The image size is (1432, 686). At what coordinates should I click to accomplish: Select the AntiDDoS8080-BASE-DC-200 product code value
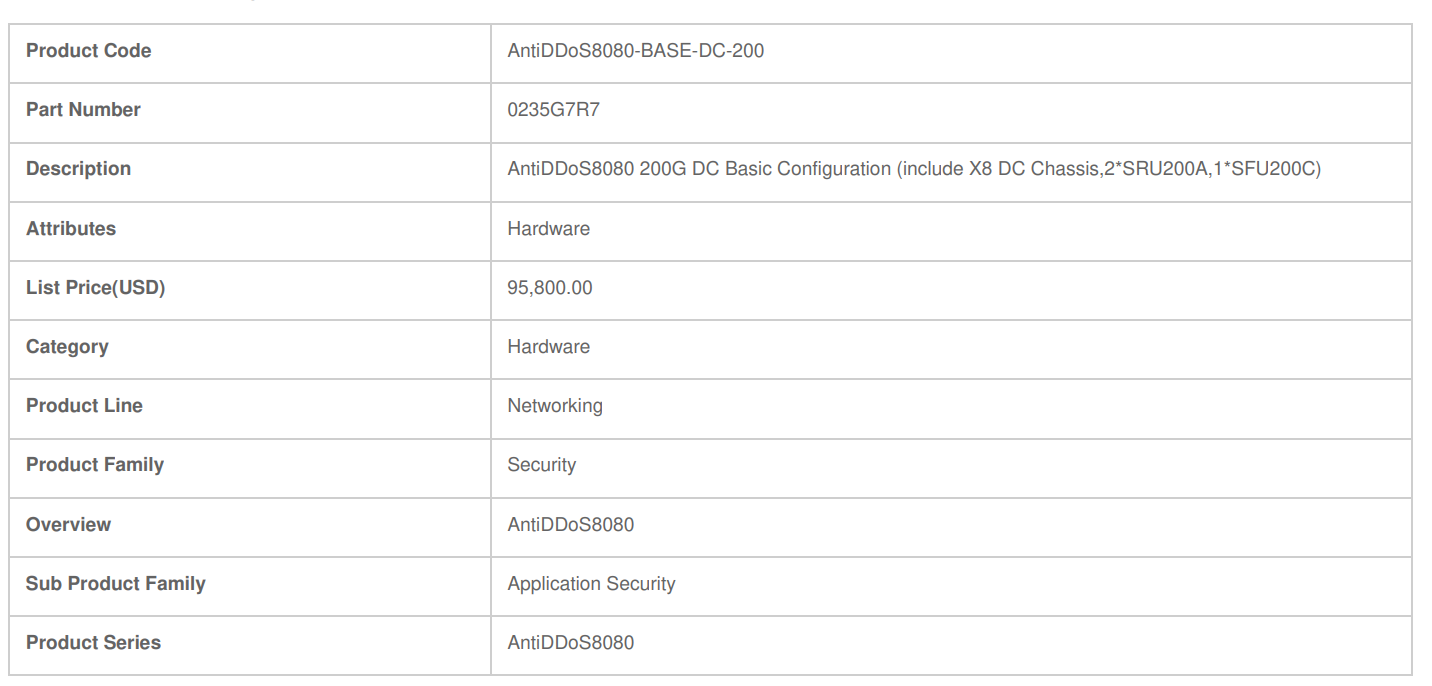(636, 51)
